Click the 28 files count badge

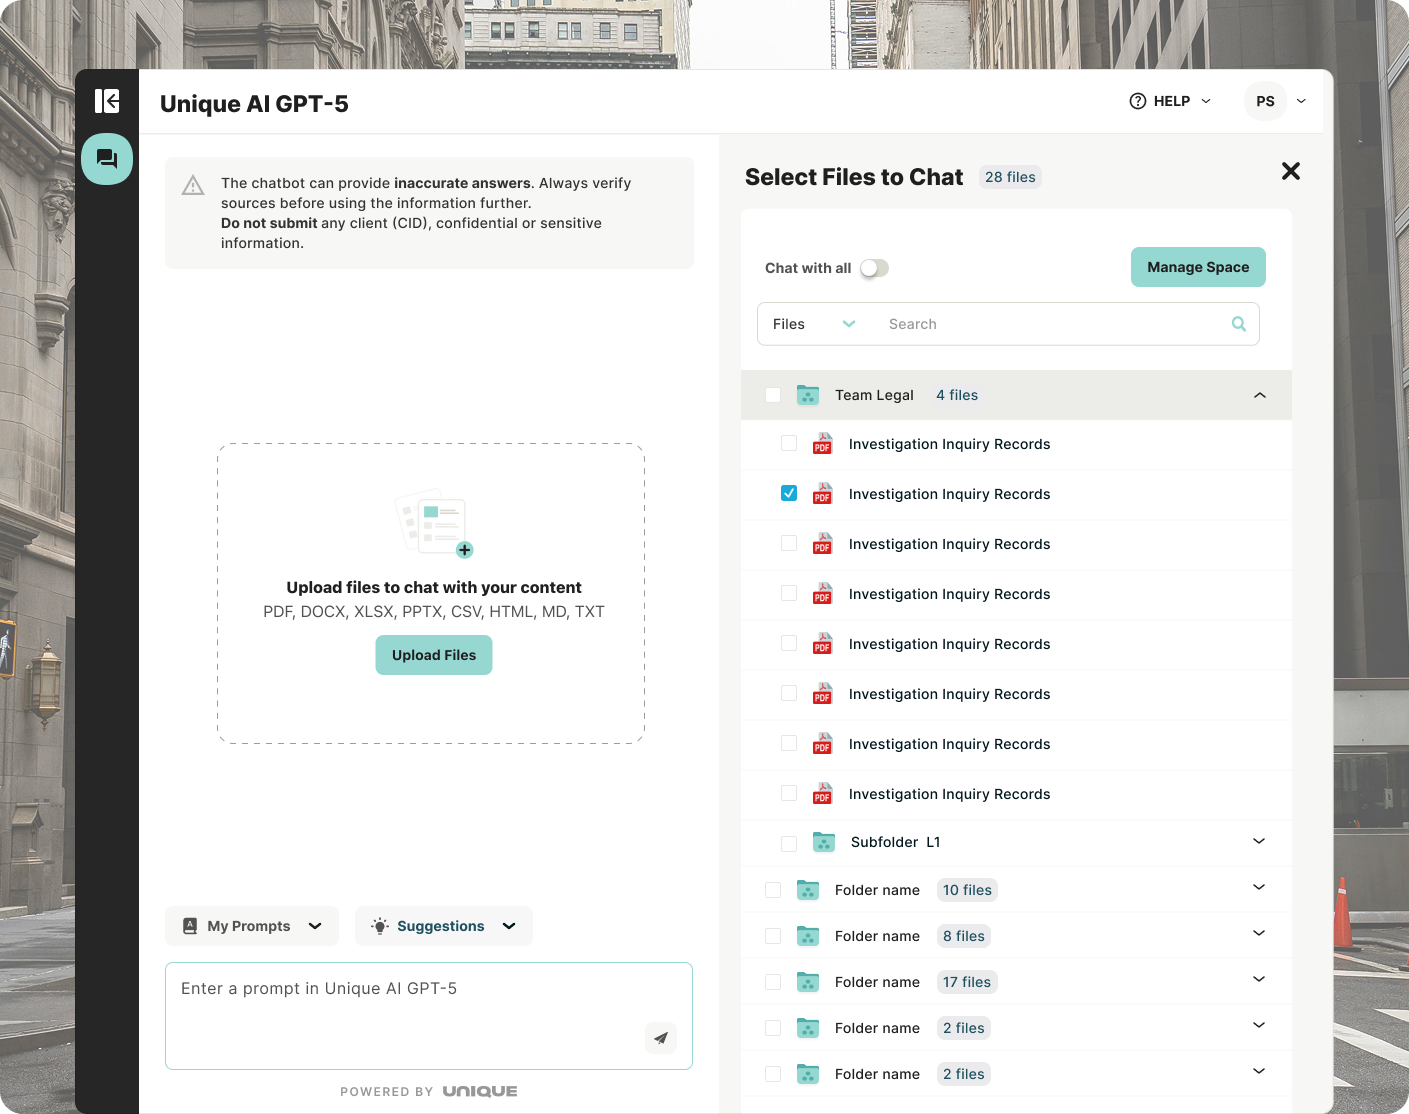click(1010, 177)
